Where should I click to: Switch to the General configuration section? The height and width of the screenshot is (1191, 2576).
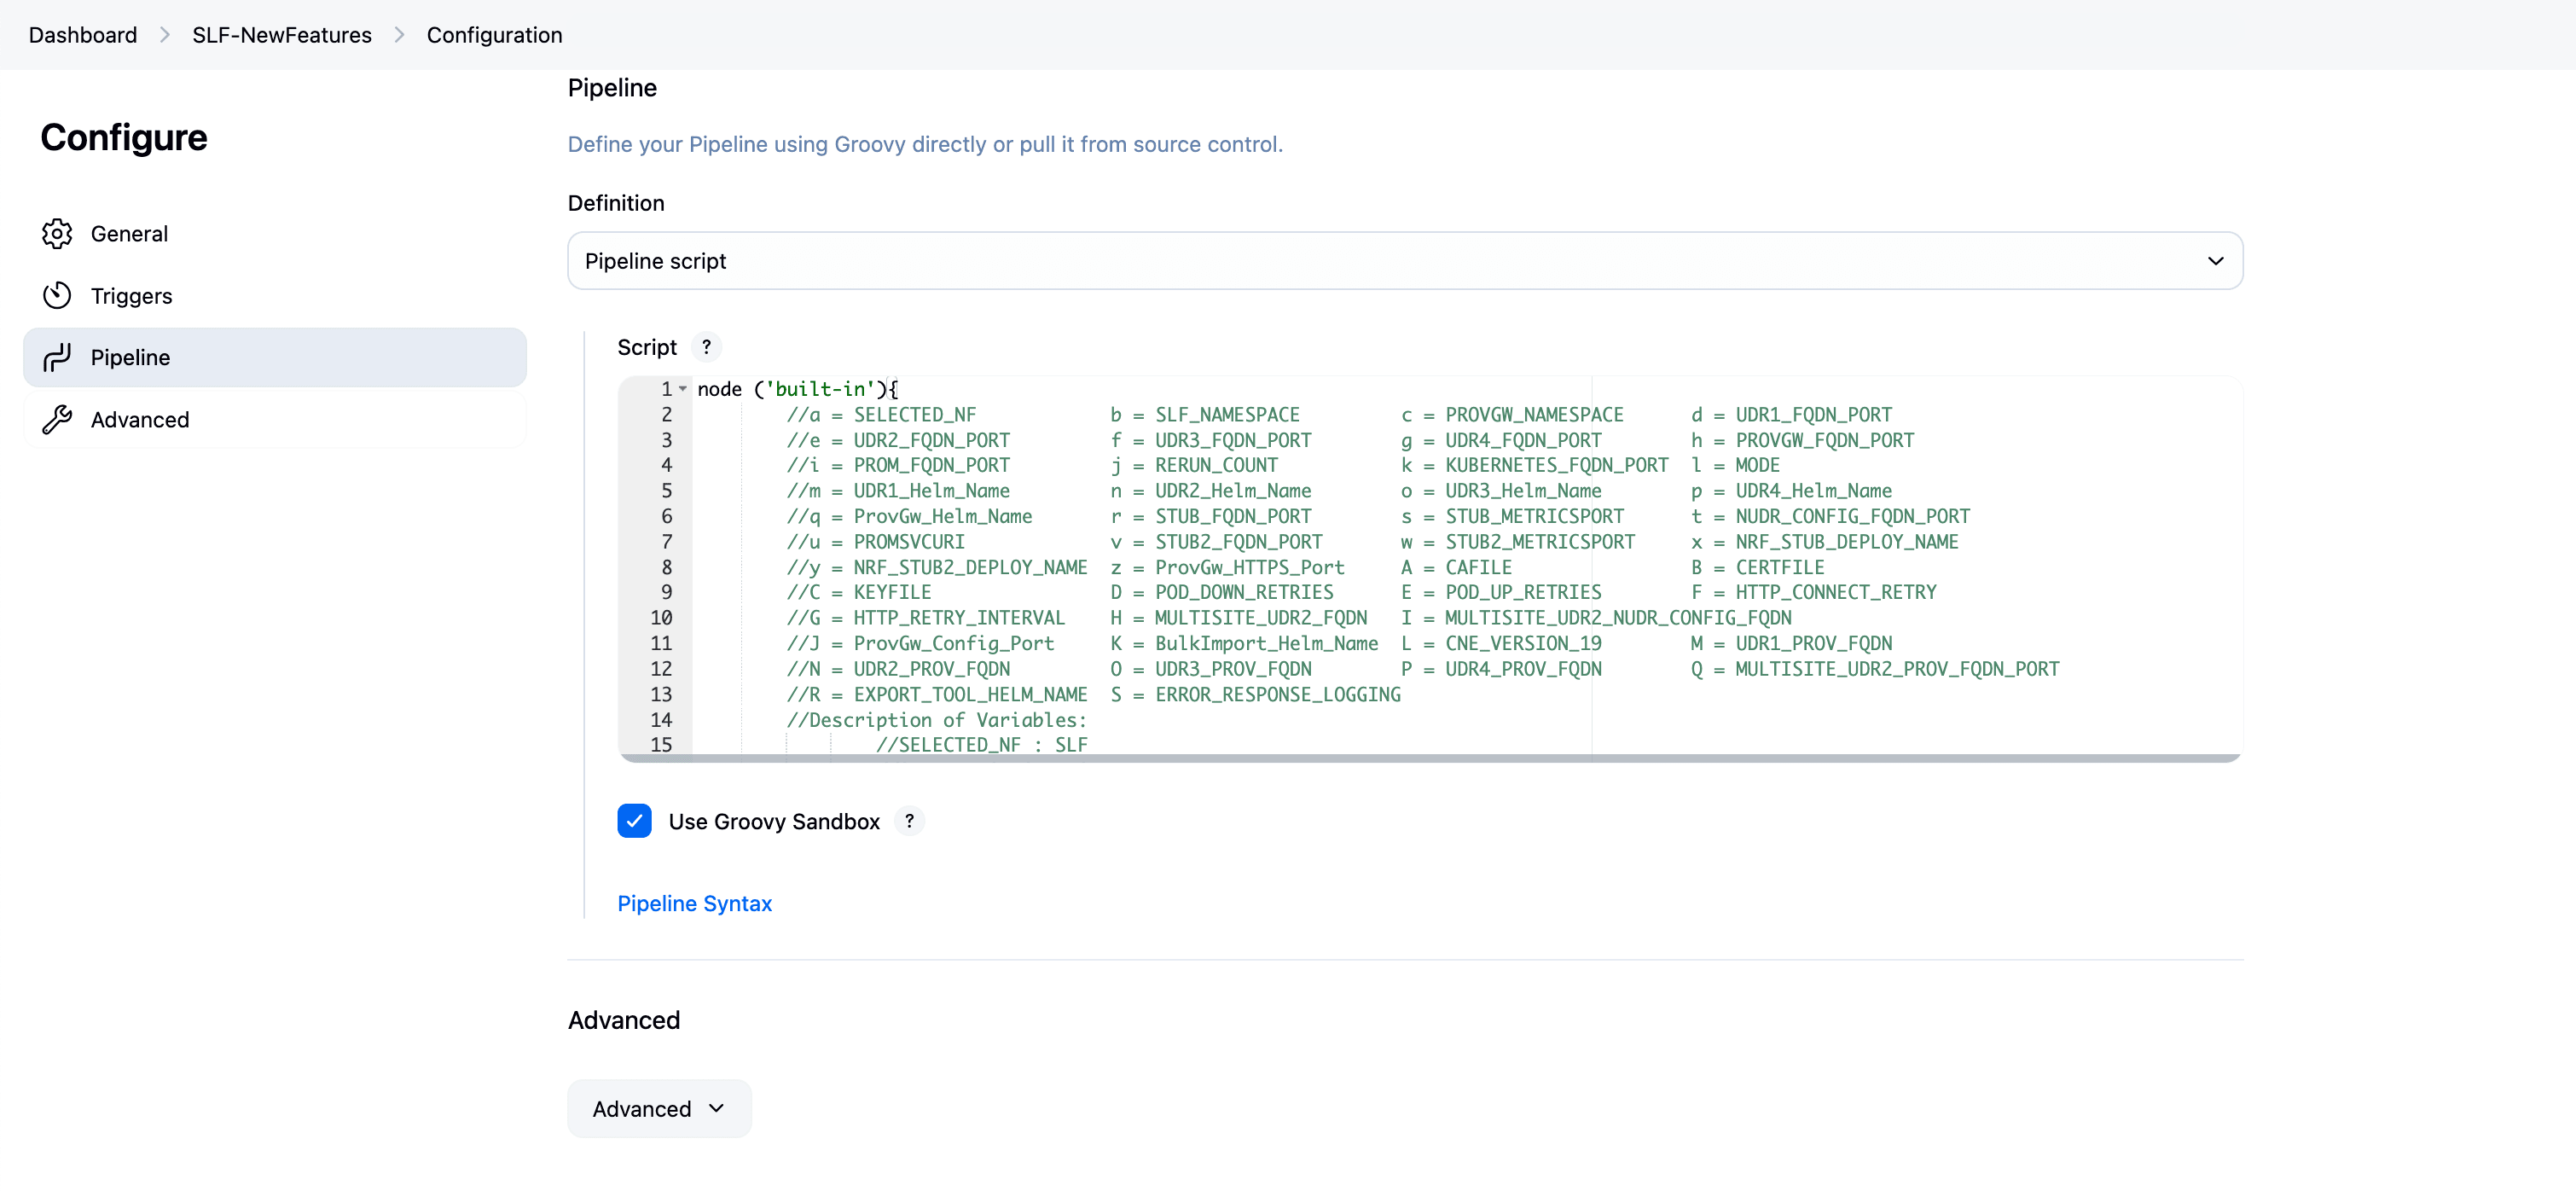[x=130, y=233]
